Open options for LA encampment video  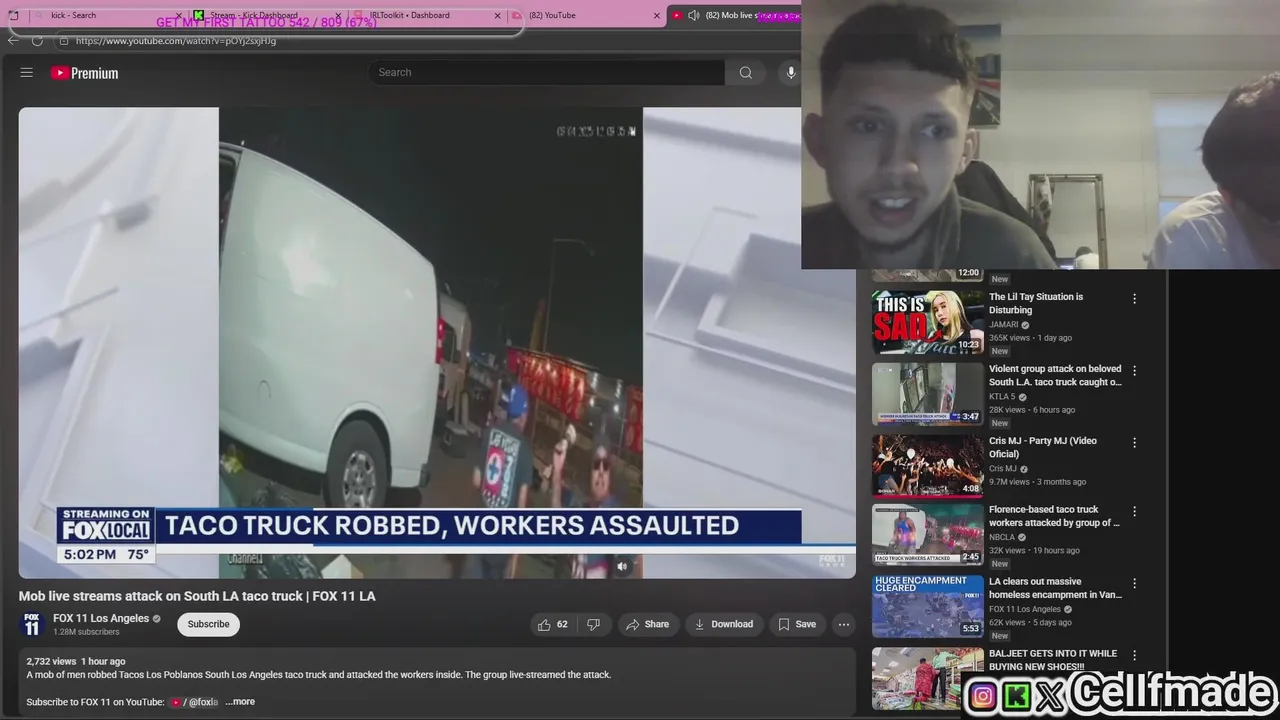(1134, 584)
